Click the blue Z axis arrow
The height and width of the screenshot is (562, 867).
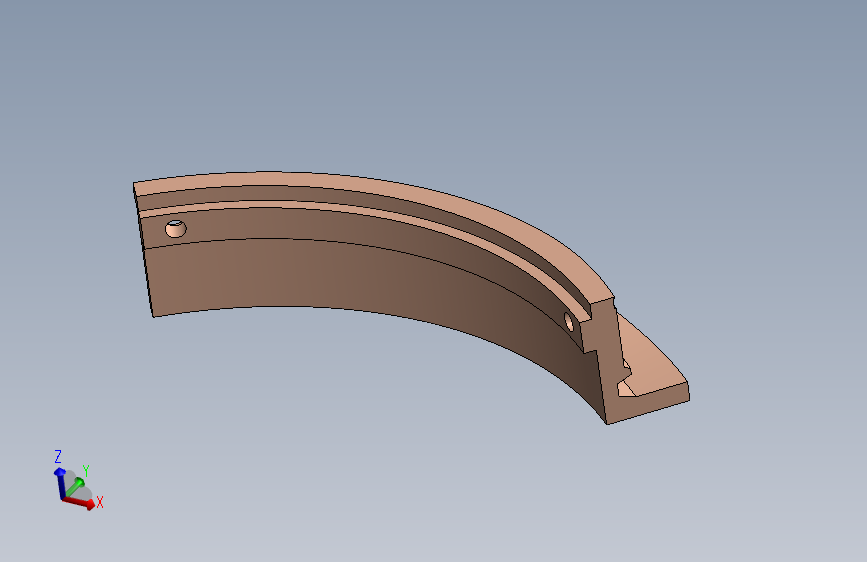59,481
